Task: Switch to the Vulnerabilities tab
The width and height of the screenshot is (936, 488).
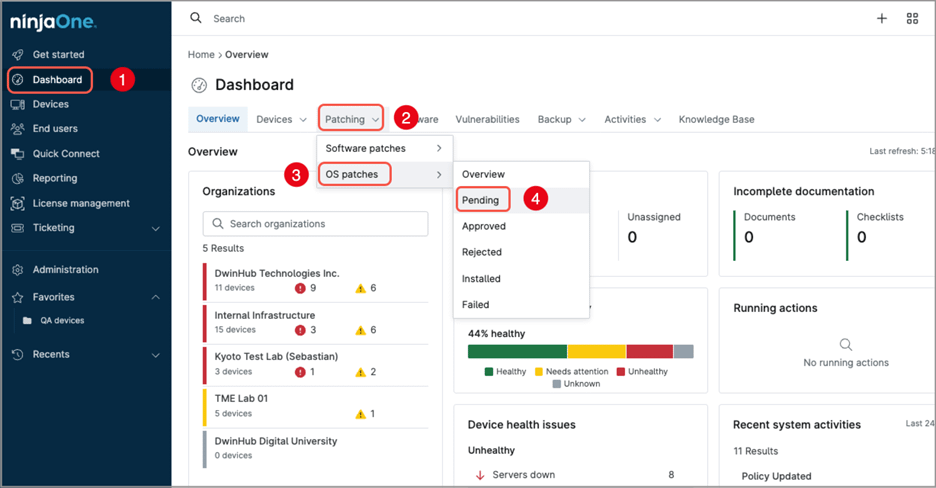Action: 487,119
